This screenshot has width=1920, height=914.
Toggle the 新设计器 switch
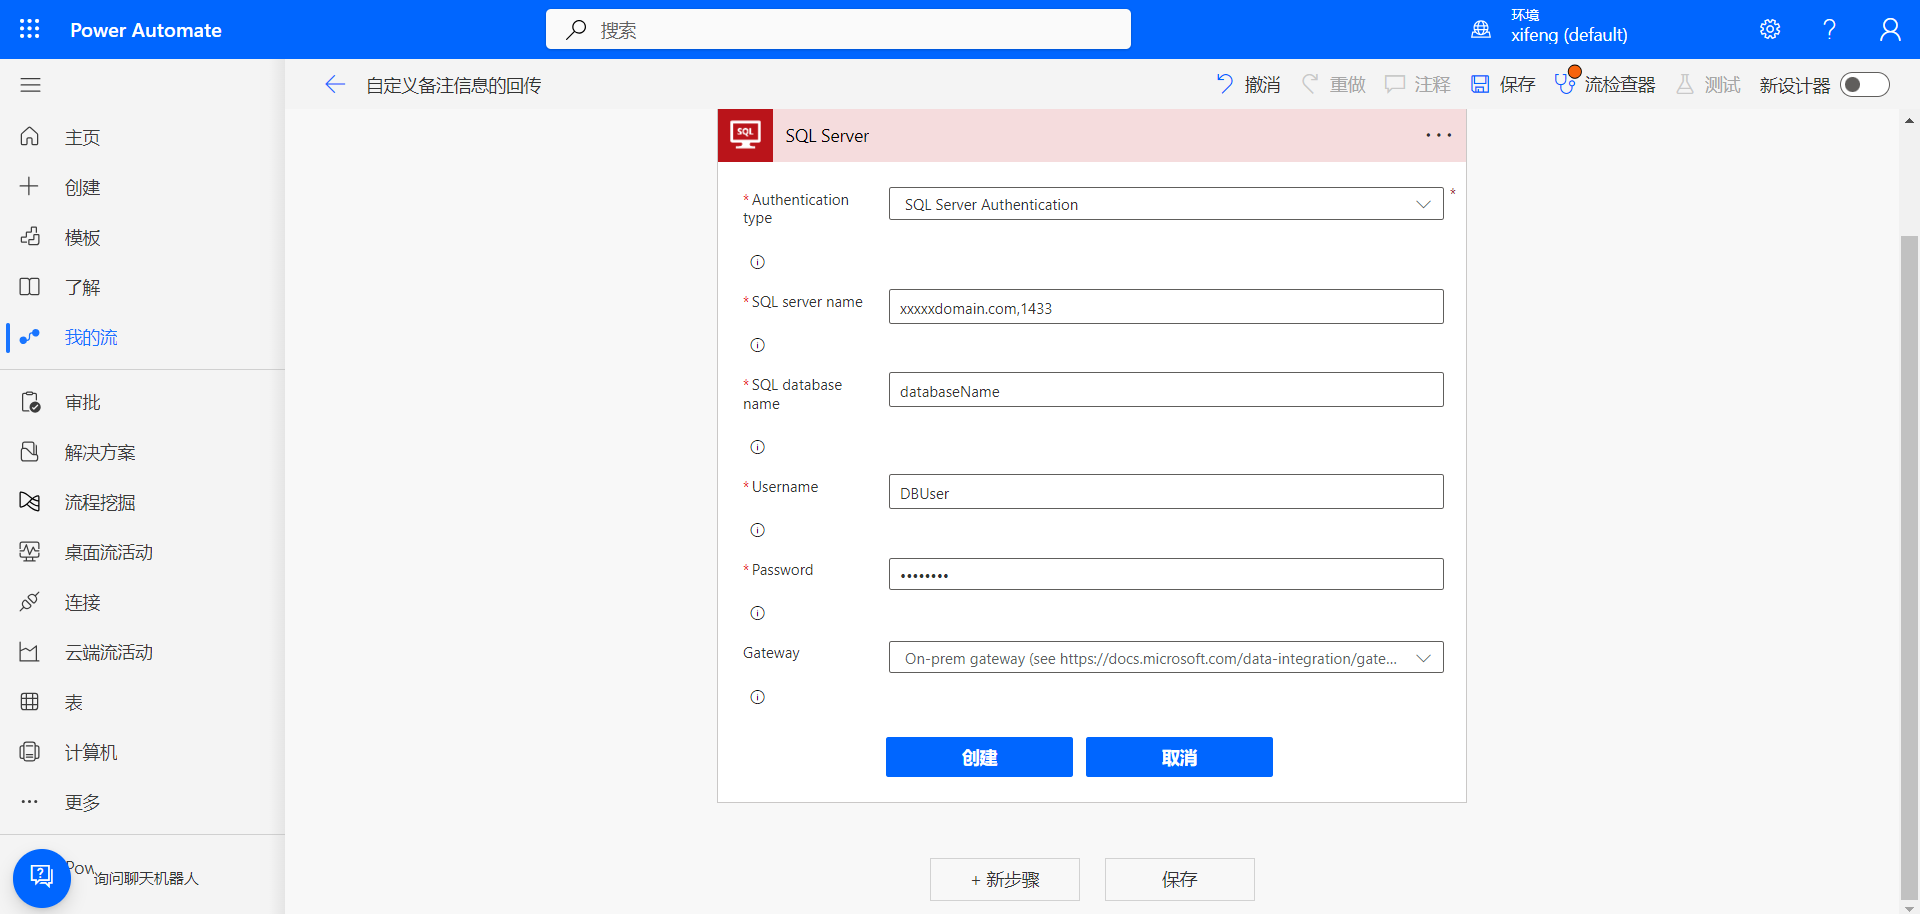(x=1865, y=85)
